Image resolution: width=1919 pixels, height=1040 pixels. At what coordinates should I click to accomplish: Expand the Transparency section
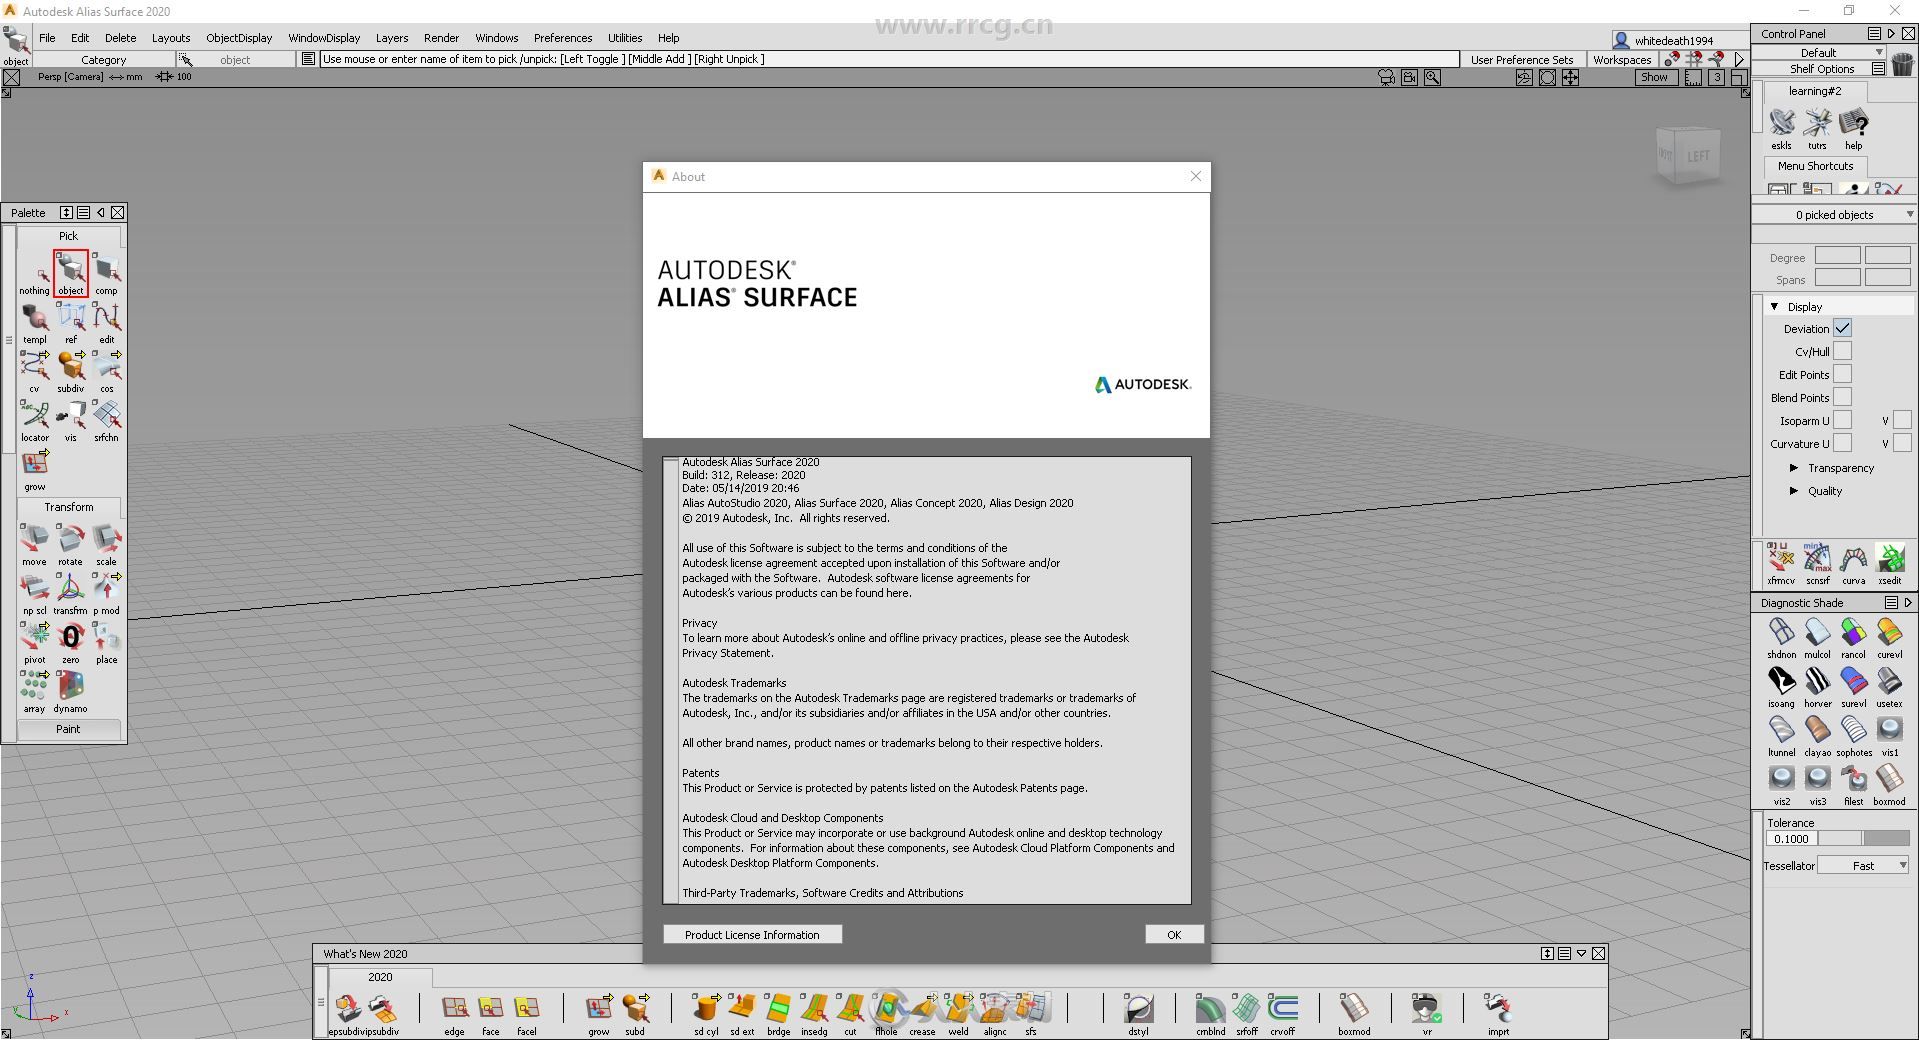click(1794, 468)
